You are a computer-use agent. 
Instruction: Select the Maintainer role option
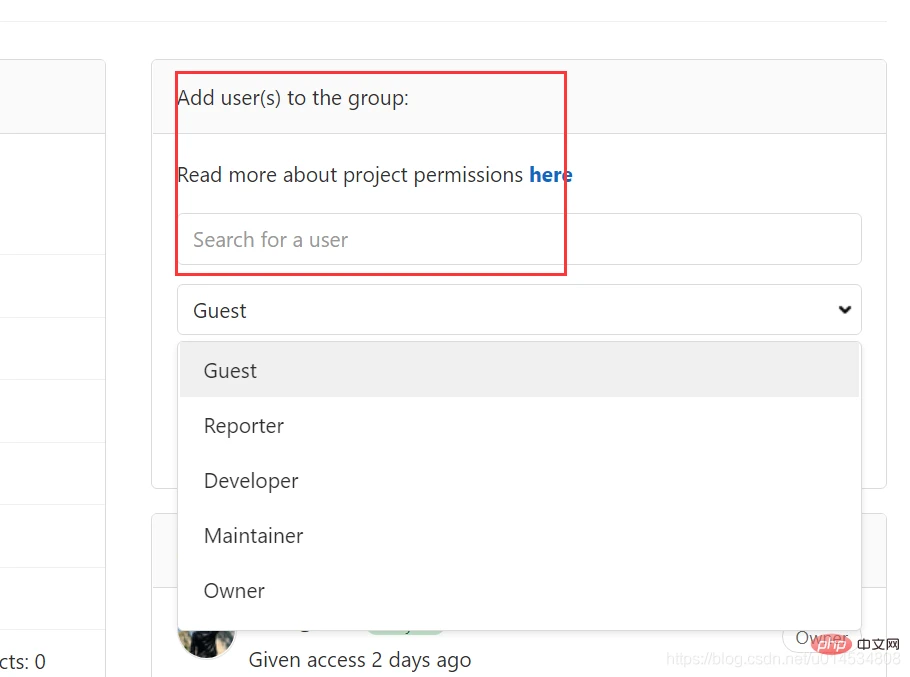click(254, 536)
